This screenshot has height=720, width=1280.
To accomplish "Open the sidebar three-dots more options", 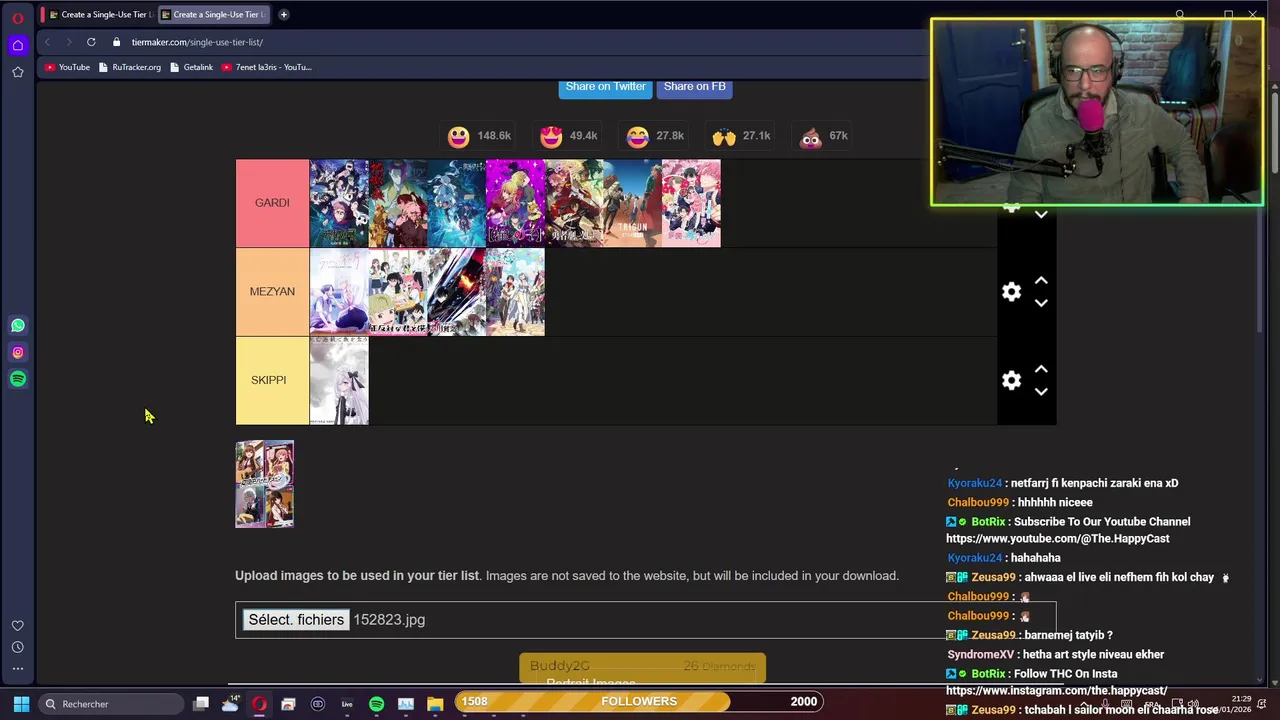I will coord(18,668).
